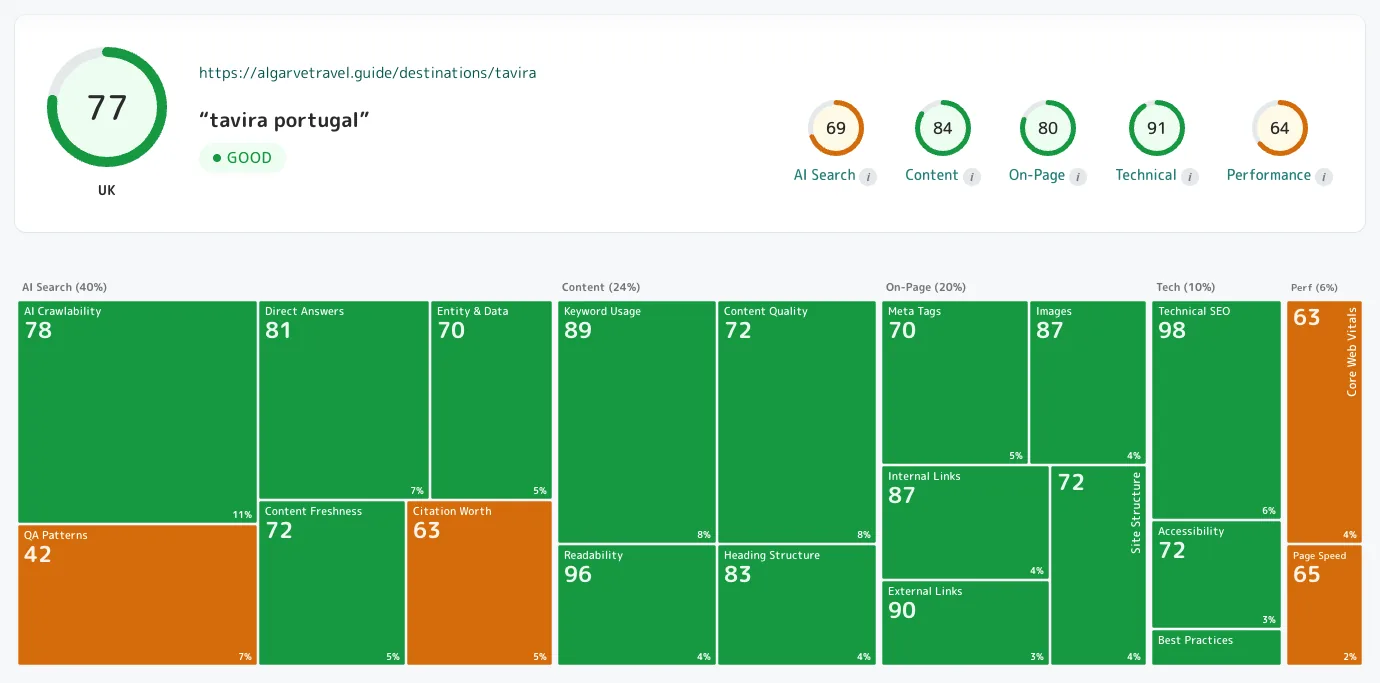Click the info icon beside AI Search

tap(868, 177)
